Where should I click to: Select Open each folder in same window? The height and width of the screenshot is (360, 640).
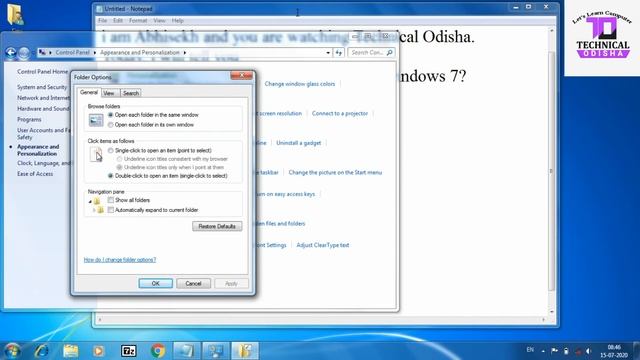coord(111,115)
